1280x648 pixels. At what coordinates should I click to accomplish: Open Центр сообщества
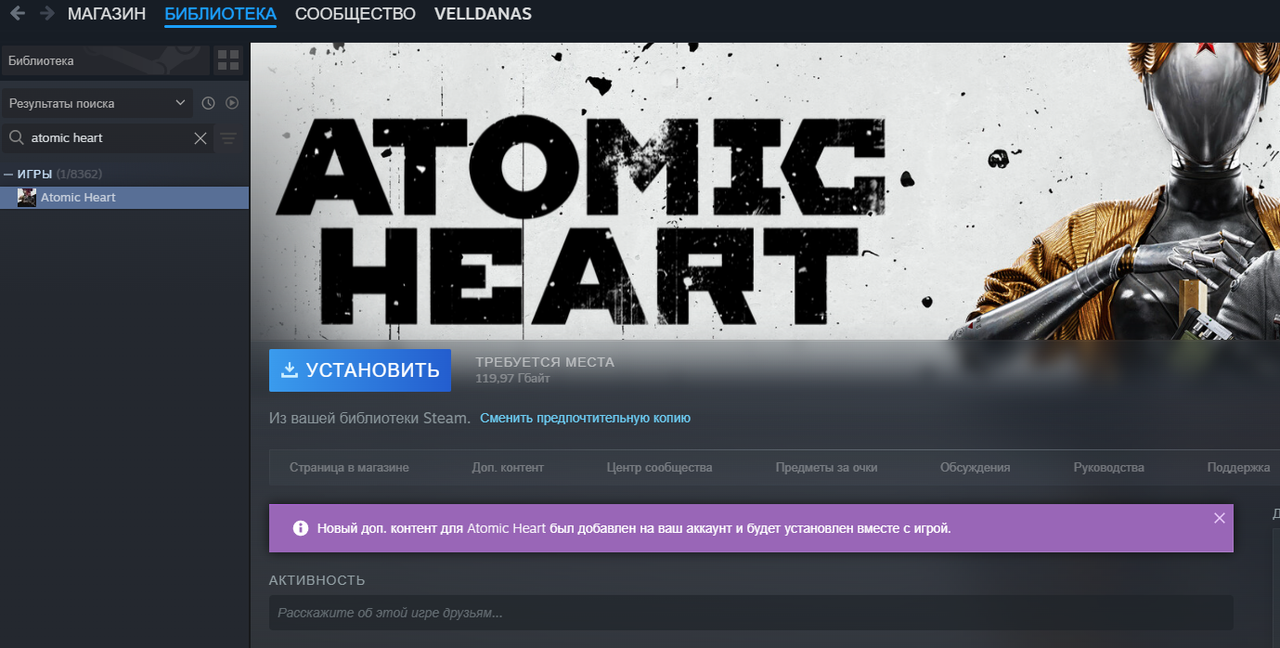(659, 467)
